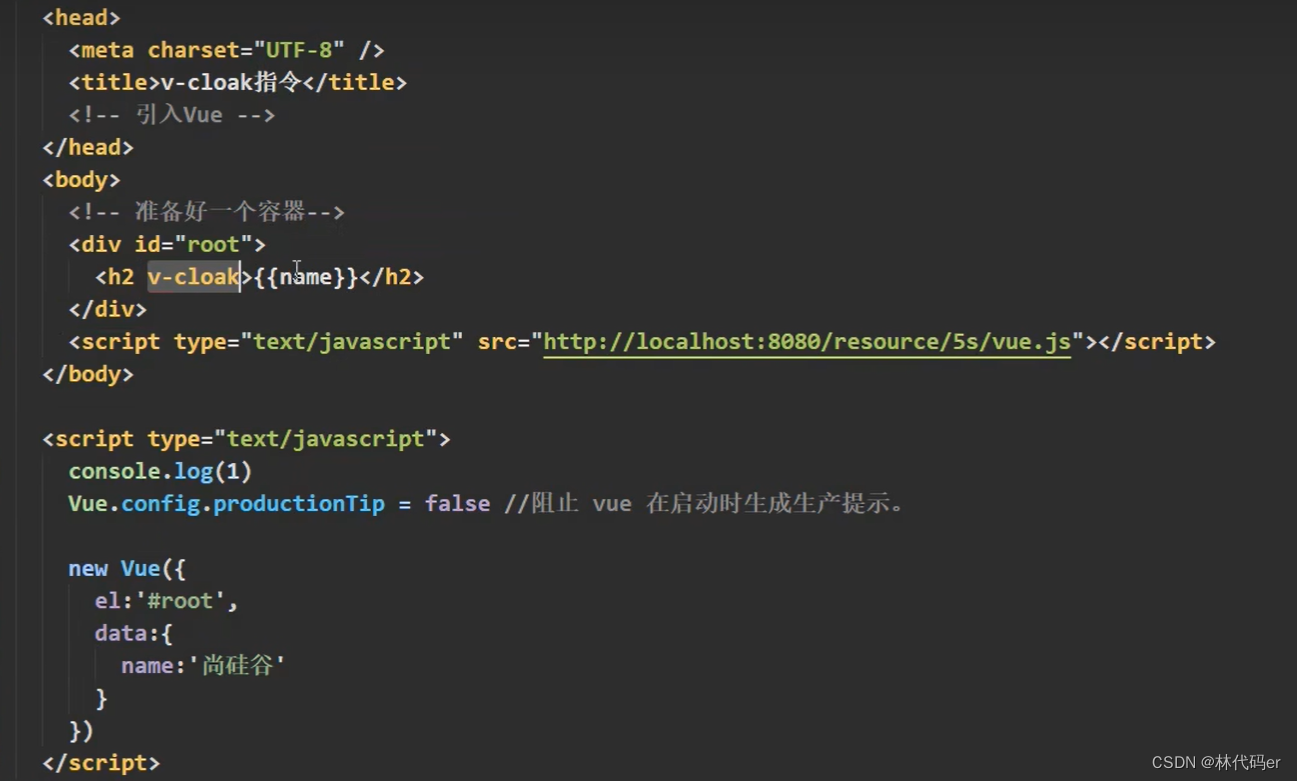This screenshot has height=781, width=1297.
Task: Click the h2 opening tag
Action: pos(116,277)
